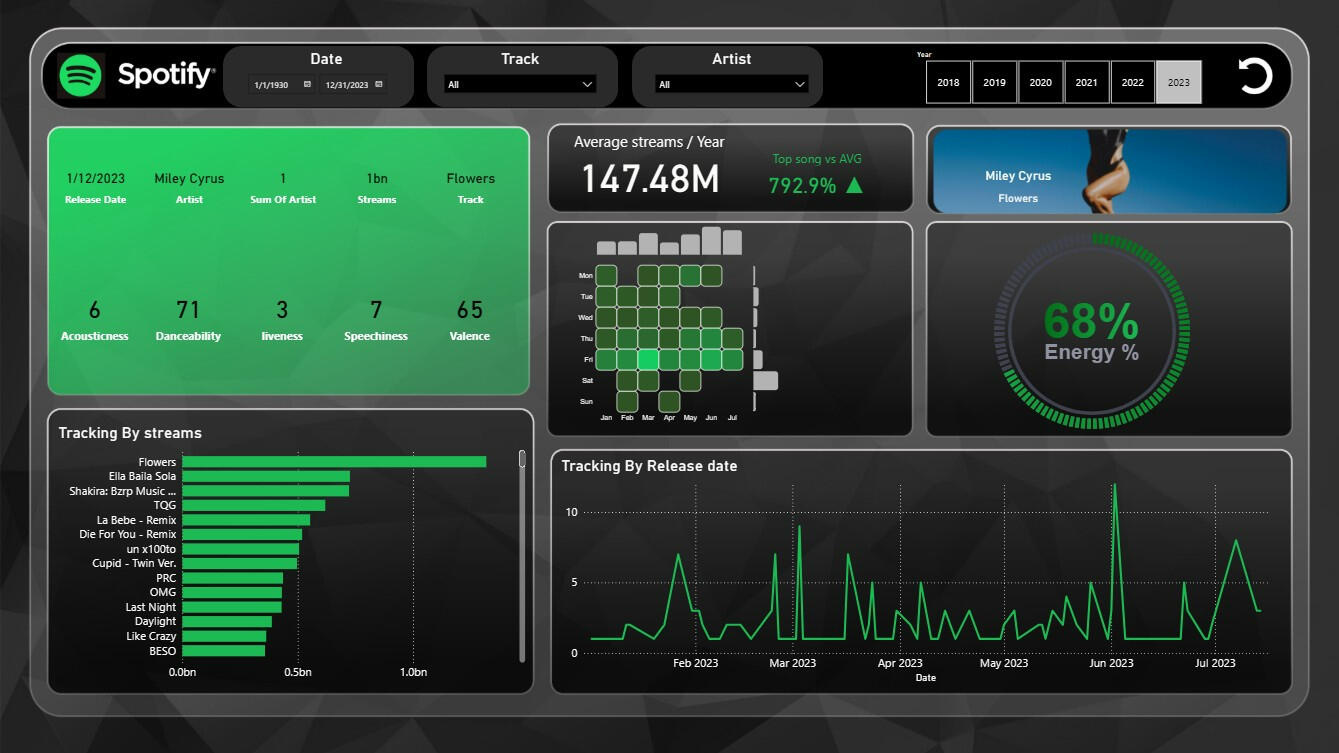This screenshot has width=1339, height=753.
Task: Click the Miley Cyrus Flowers album image
Action: coord(1108,170)
